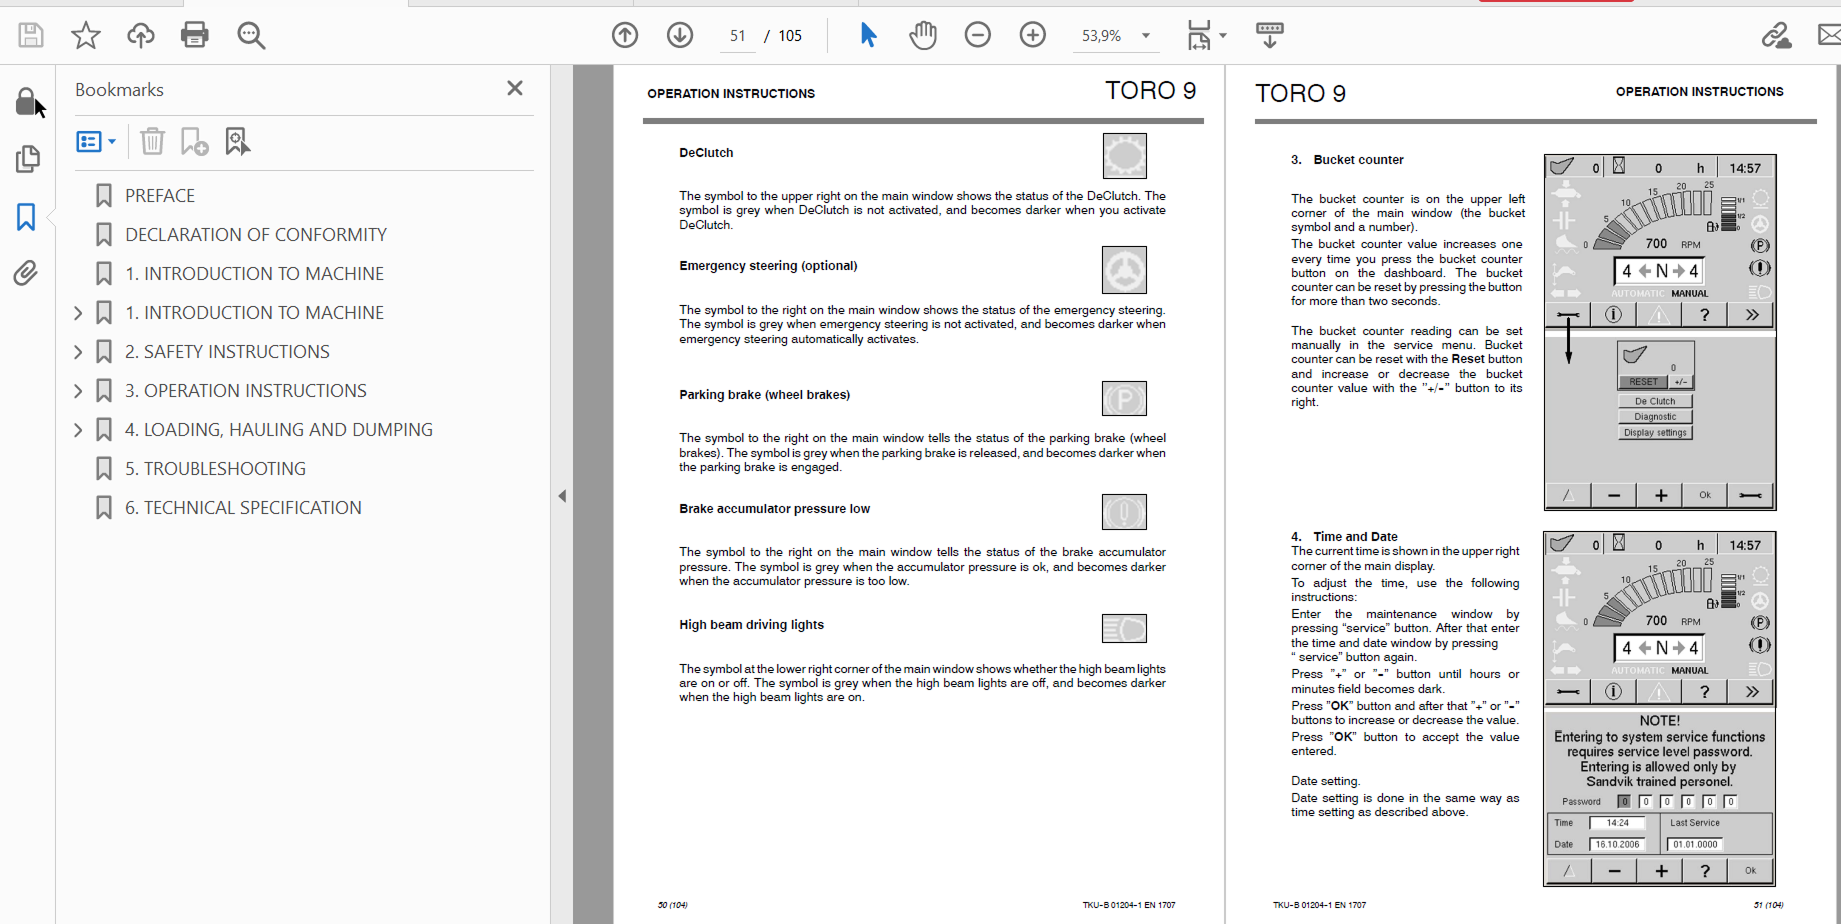Expand the 2. SAFETY INSTRUCTIONS bookmark
Viewport: 1841px width, 924px height.
point(78,352)
